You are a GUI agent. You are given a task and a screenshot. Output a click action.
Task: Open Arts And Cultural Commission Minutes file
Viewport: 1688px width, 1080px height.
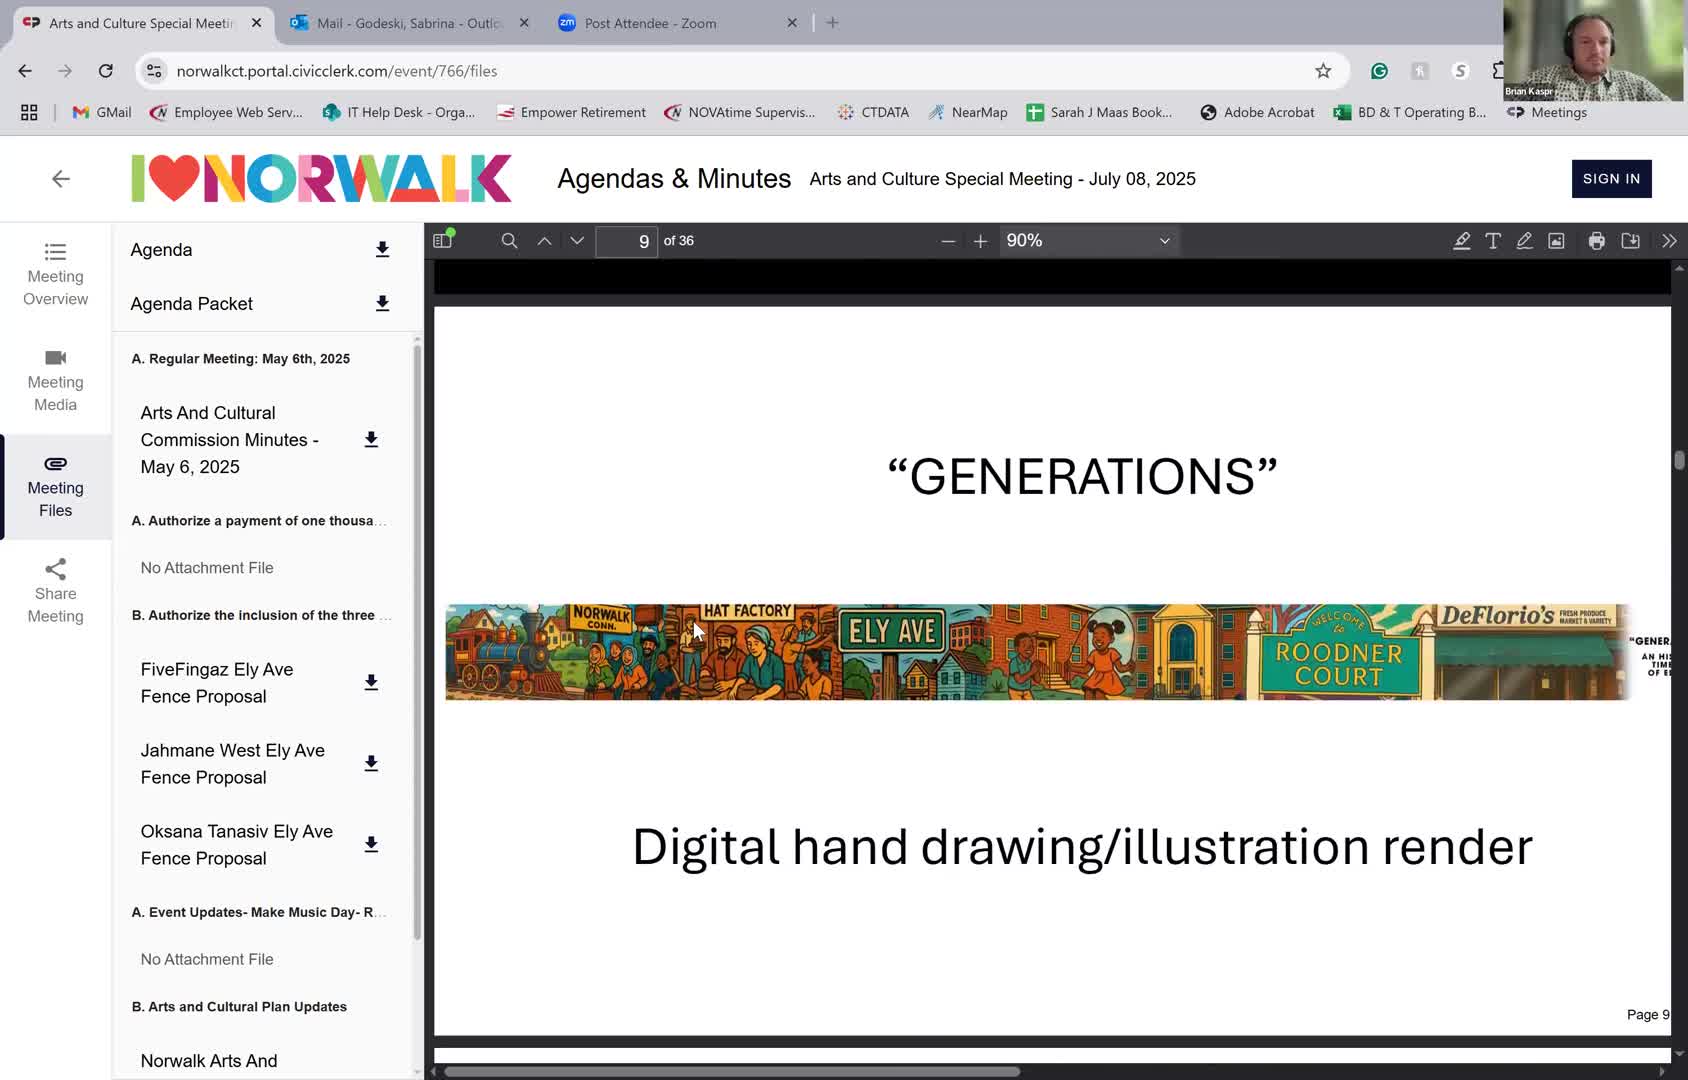(230, 440)
